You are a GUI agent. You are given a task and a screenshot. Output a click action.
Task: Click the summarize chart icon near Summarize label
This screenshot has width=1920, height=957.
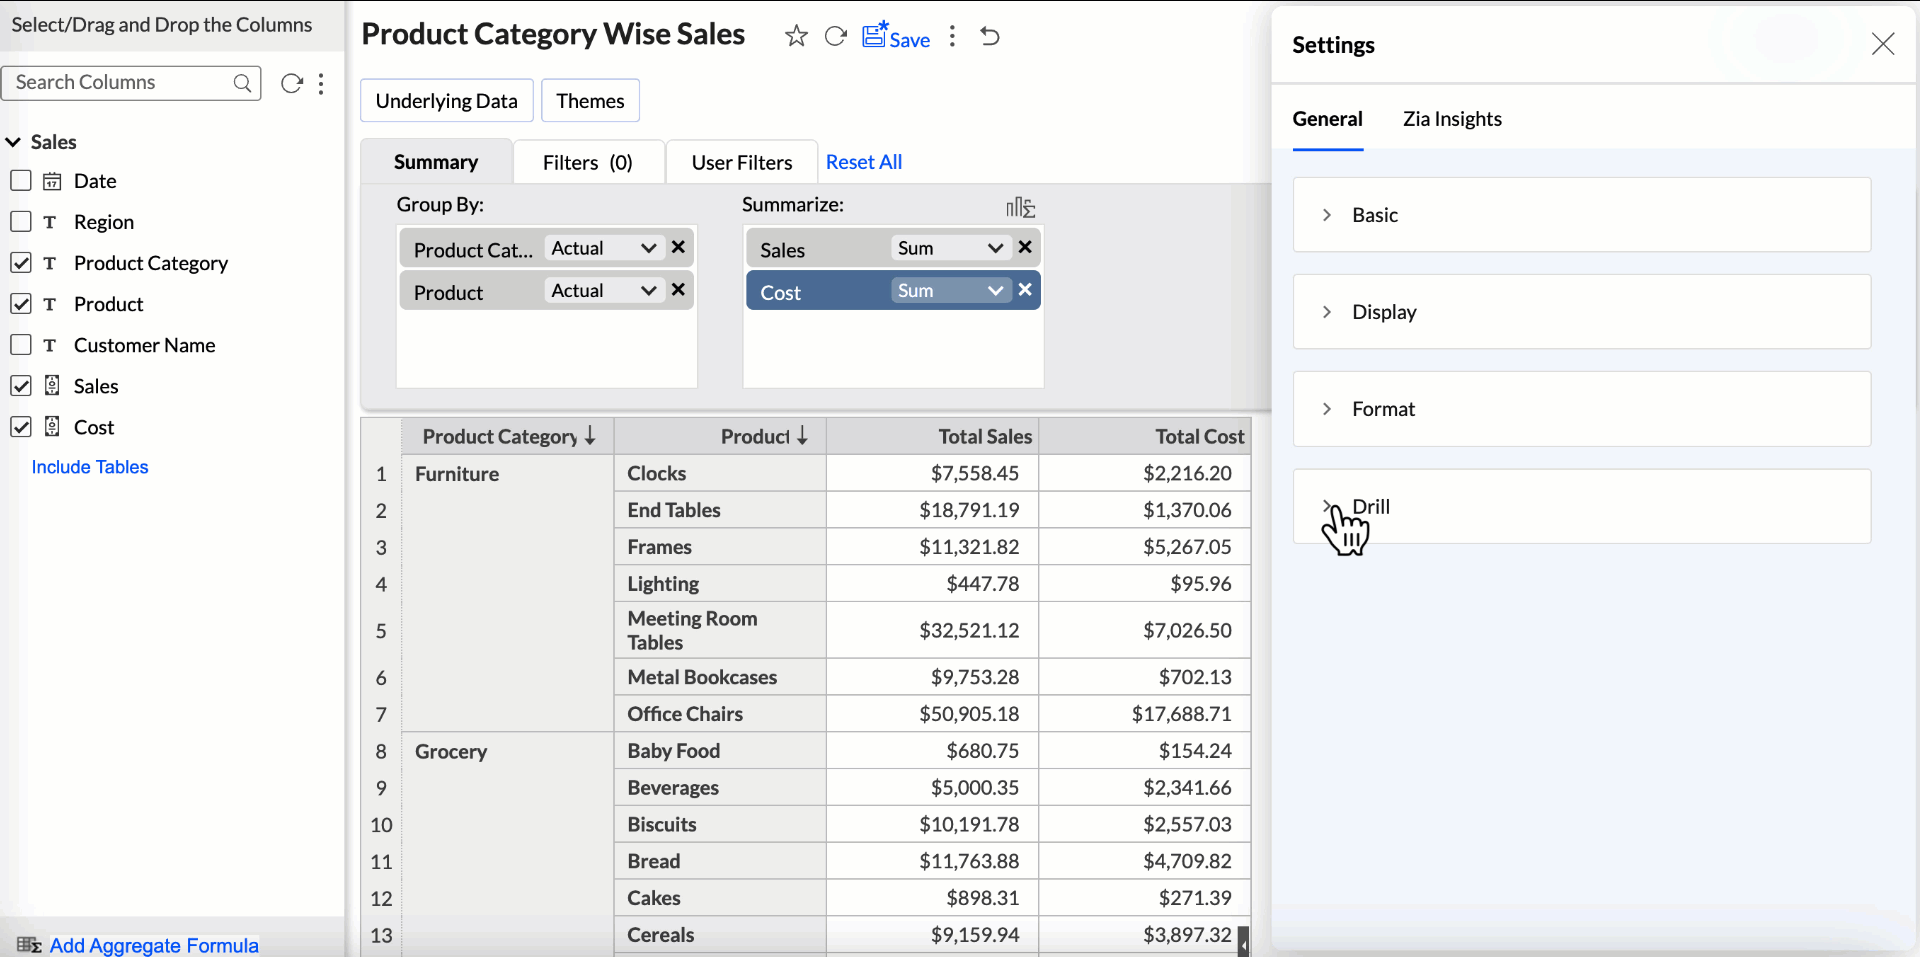coord(1020,207)
